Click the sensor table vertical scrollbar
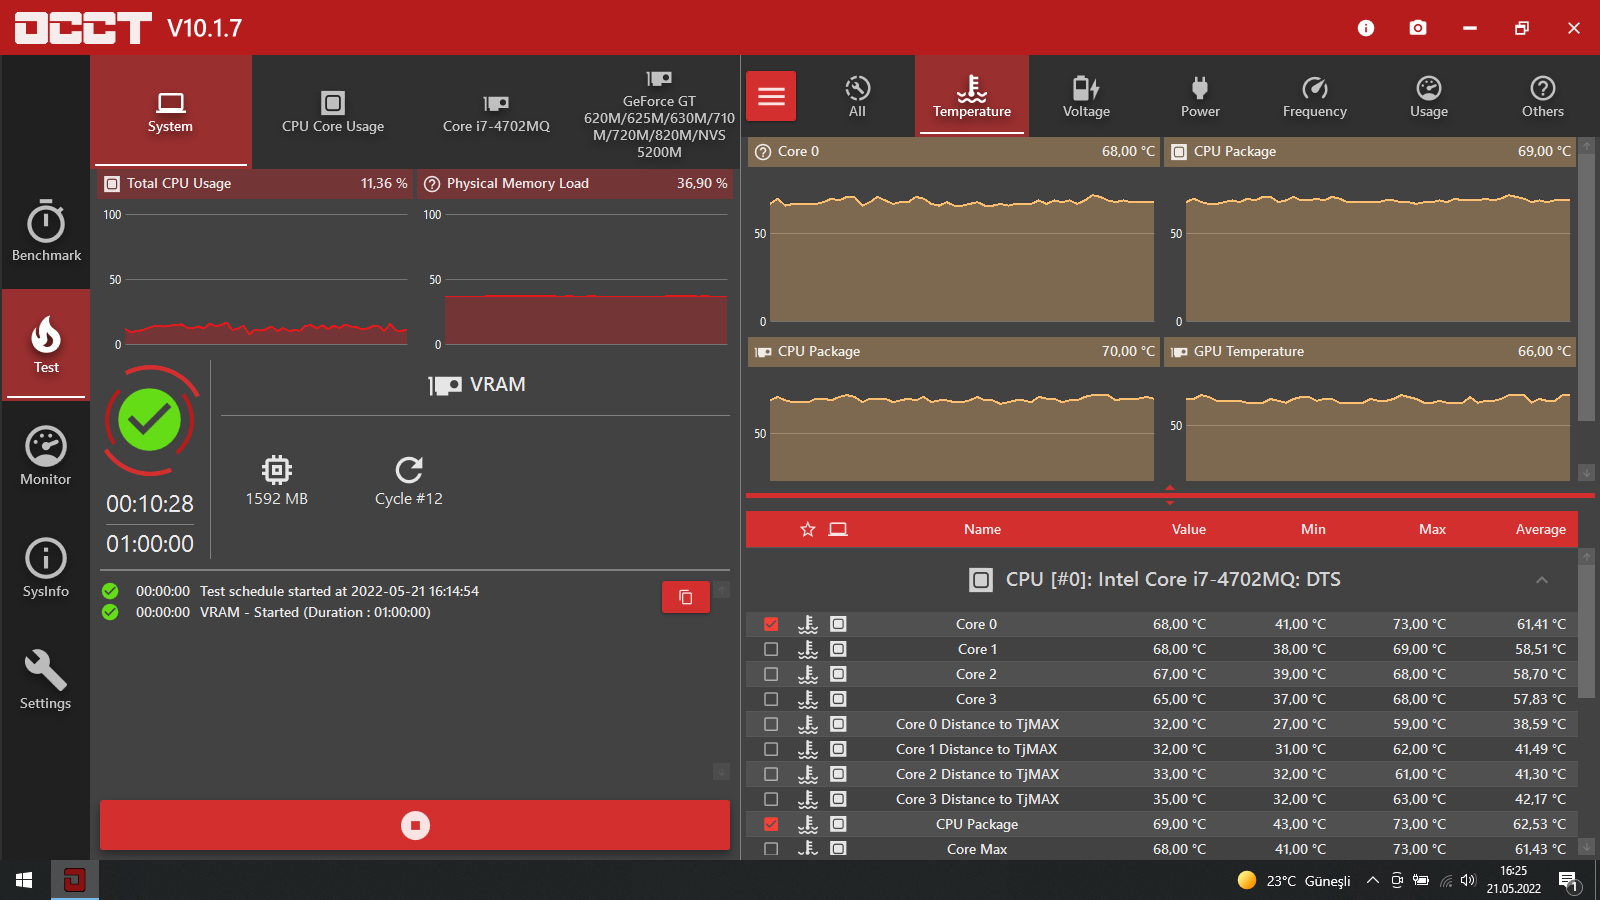Screen dimensions: 1600x900 pyautogui.click(x=1586, y=632)
